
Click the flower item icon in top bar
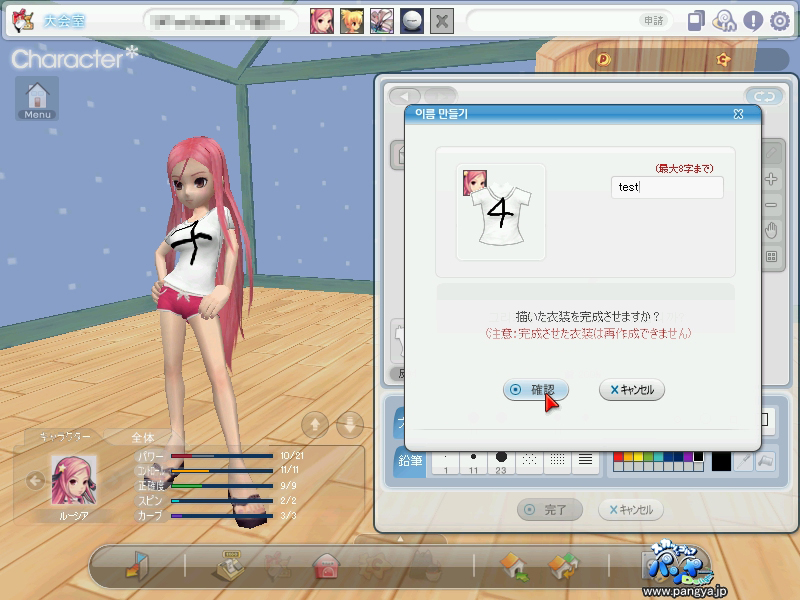(x=382, y=21)
